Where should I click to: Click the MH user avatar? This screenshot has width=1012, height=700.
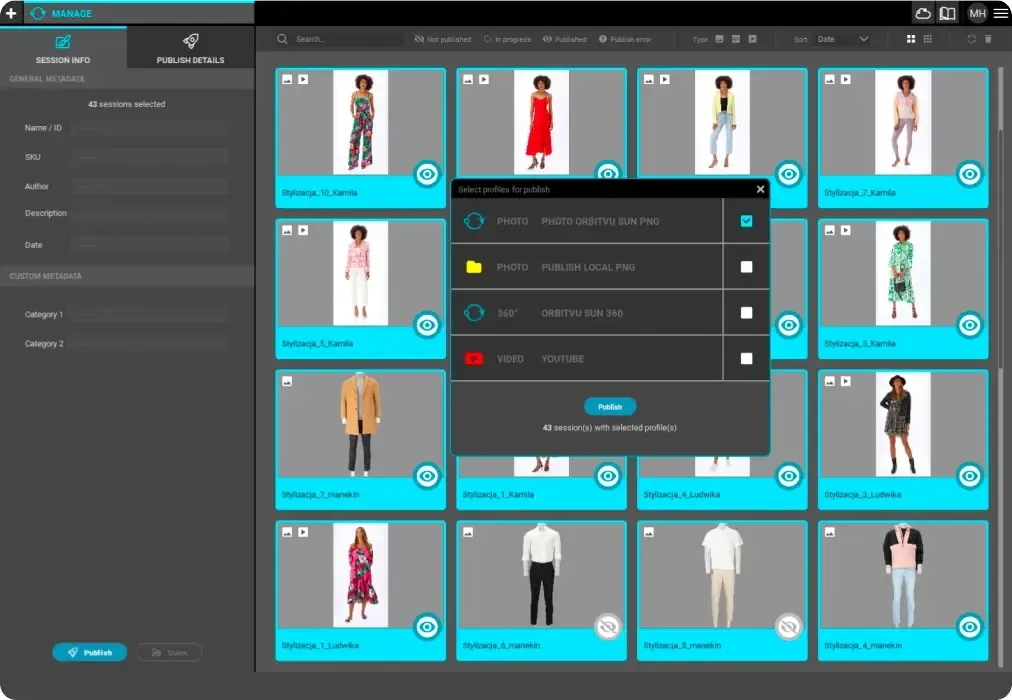[x=976, y=13]
